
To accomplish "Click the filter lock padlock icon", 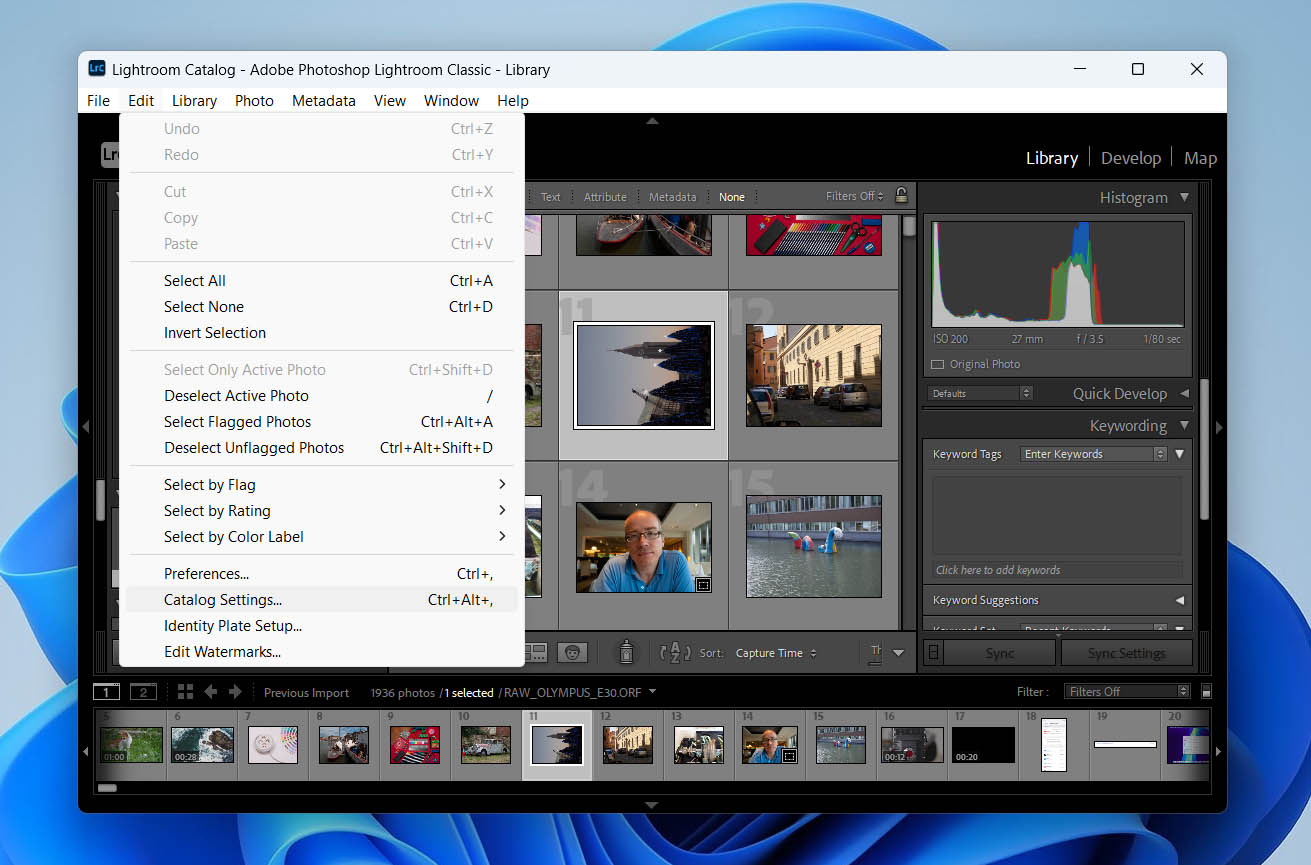I will (901, 196).
